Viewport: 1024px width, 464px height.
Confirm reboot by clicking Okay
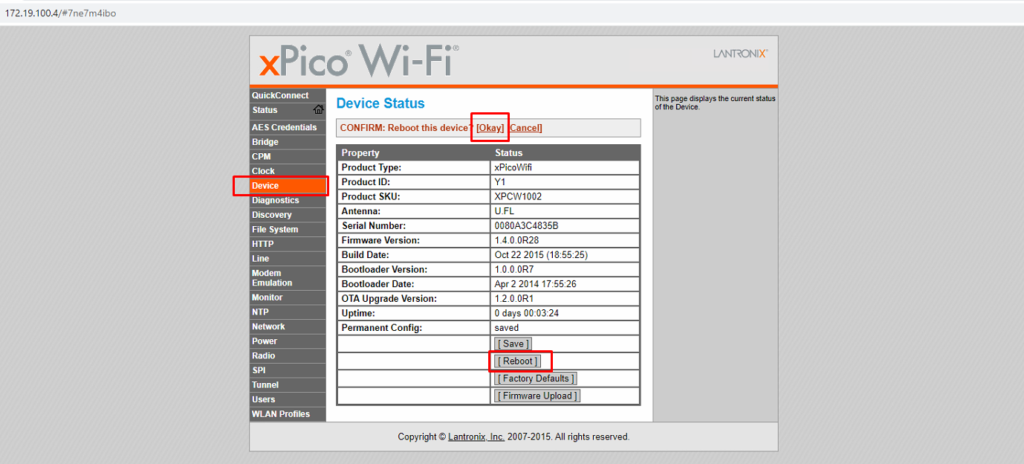[x=490, y=128]
